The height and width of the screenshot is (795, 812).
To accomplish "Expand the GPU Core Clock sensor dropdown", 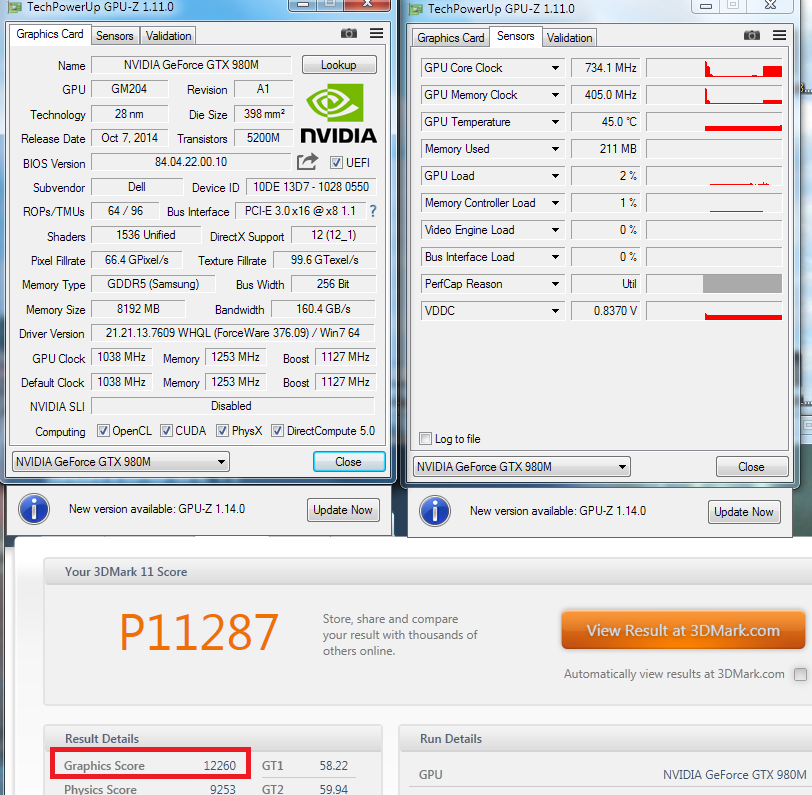I will coord(556,68).
